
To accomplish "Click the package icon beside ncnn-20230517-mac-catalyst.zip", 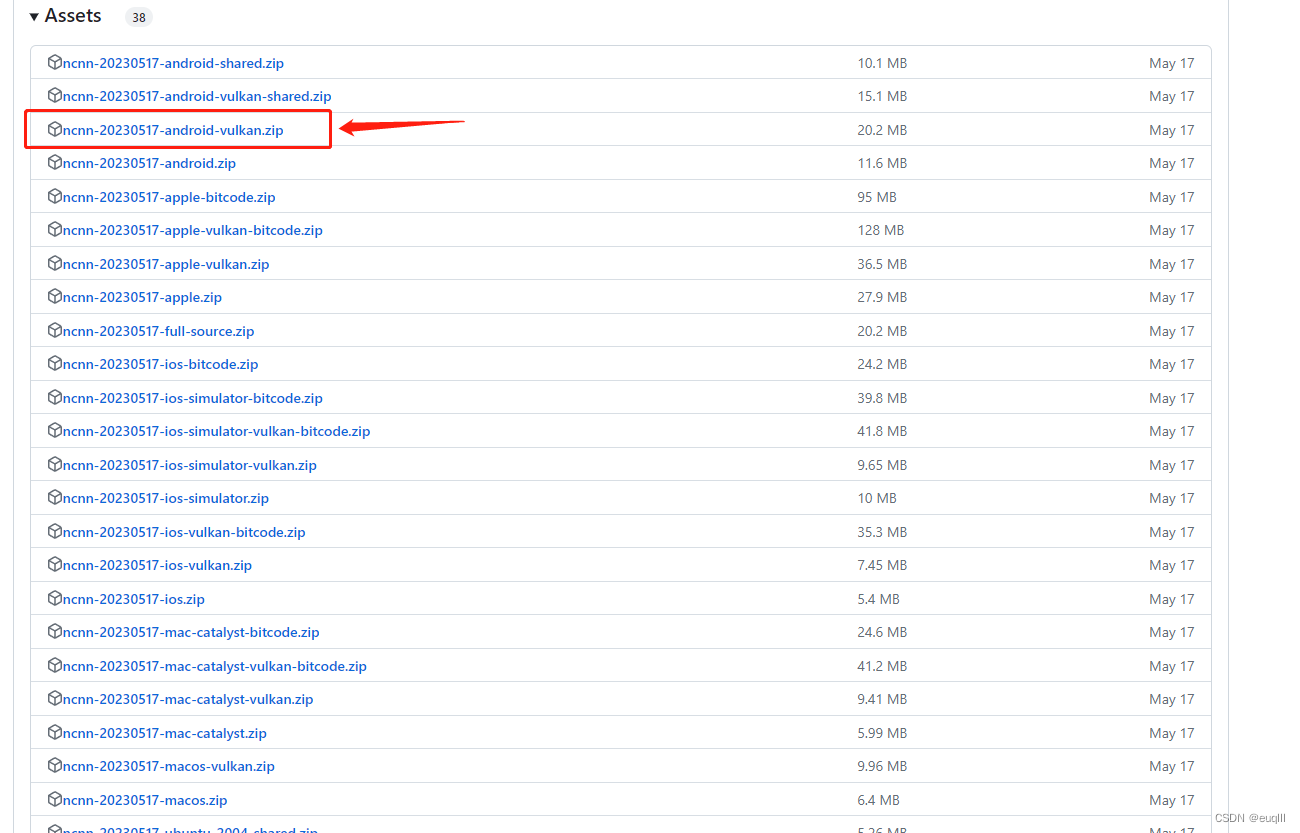I will [55, 733].
